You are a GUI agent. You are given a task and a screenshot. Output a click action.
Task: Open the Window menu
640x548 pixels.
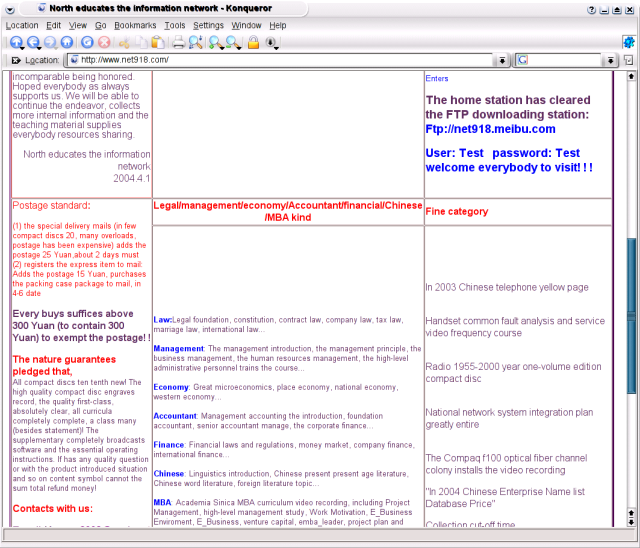(x=246, y=25)
